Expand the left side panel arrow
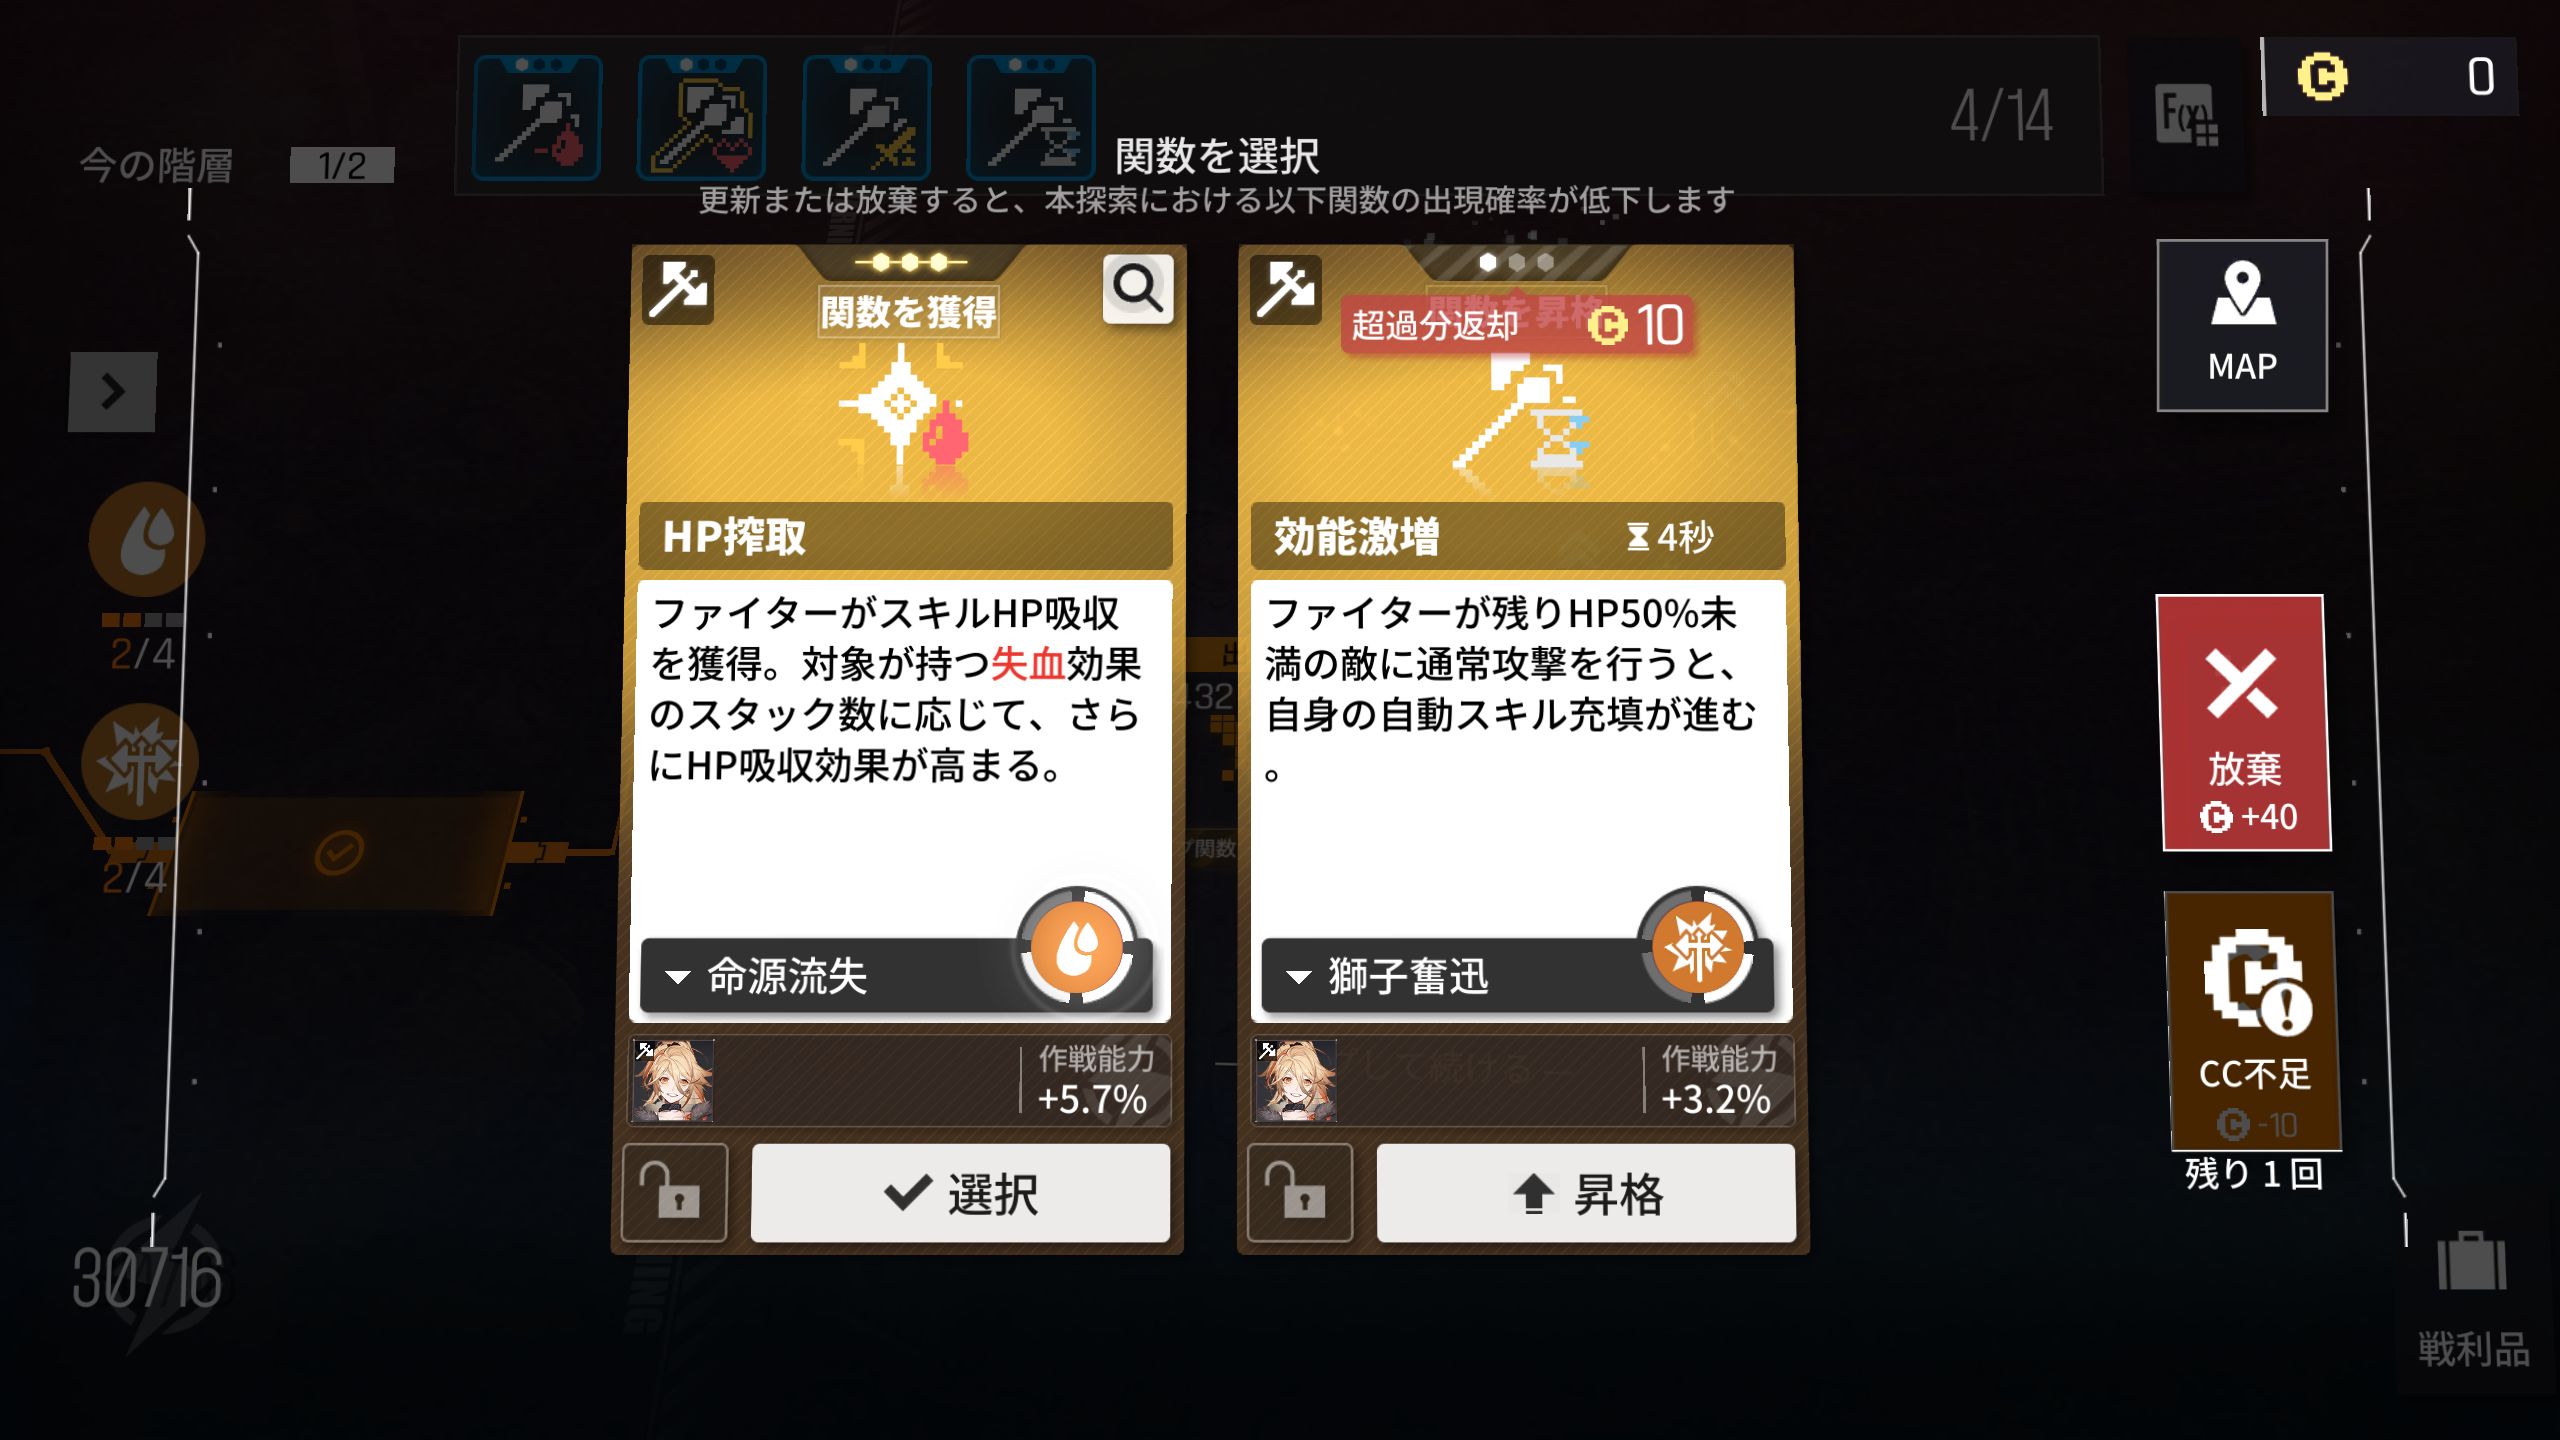 (x=112, y=392)
